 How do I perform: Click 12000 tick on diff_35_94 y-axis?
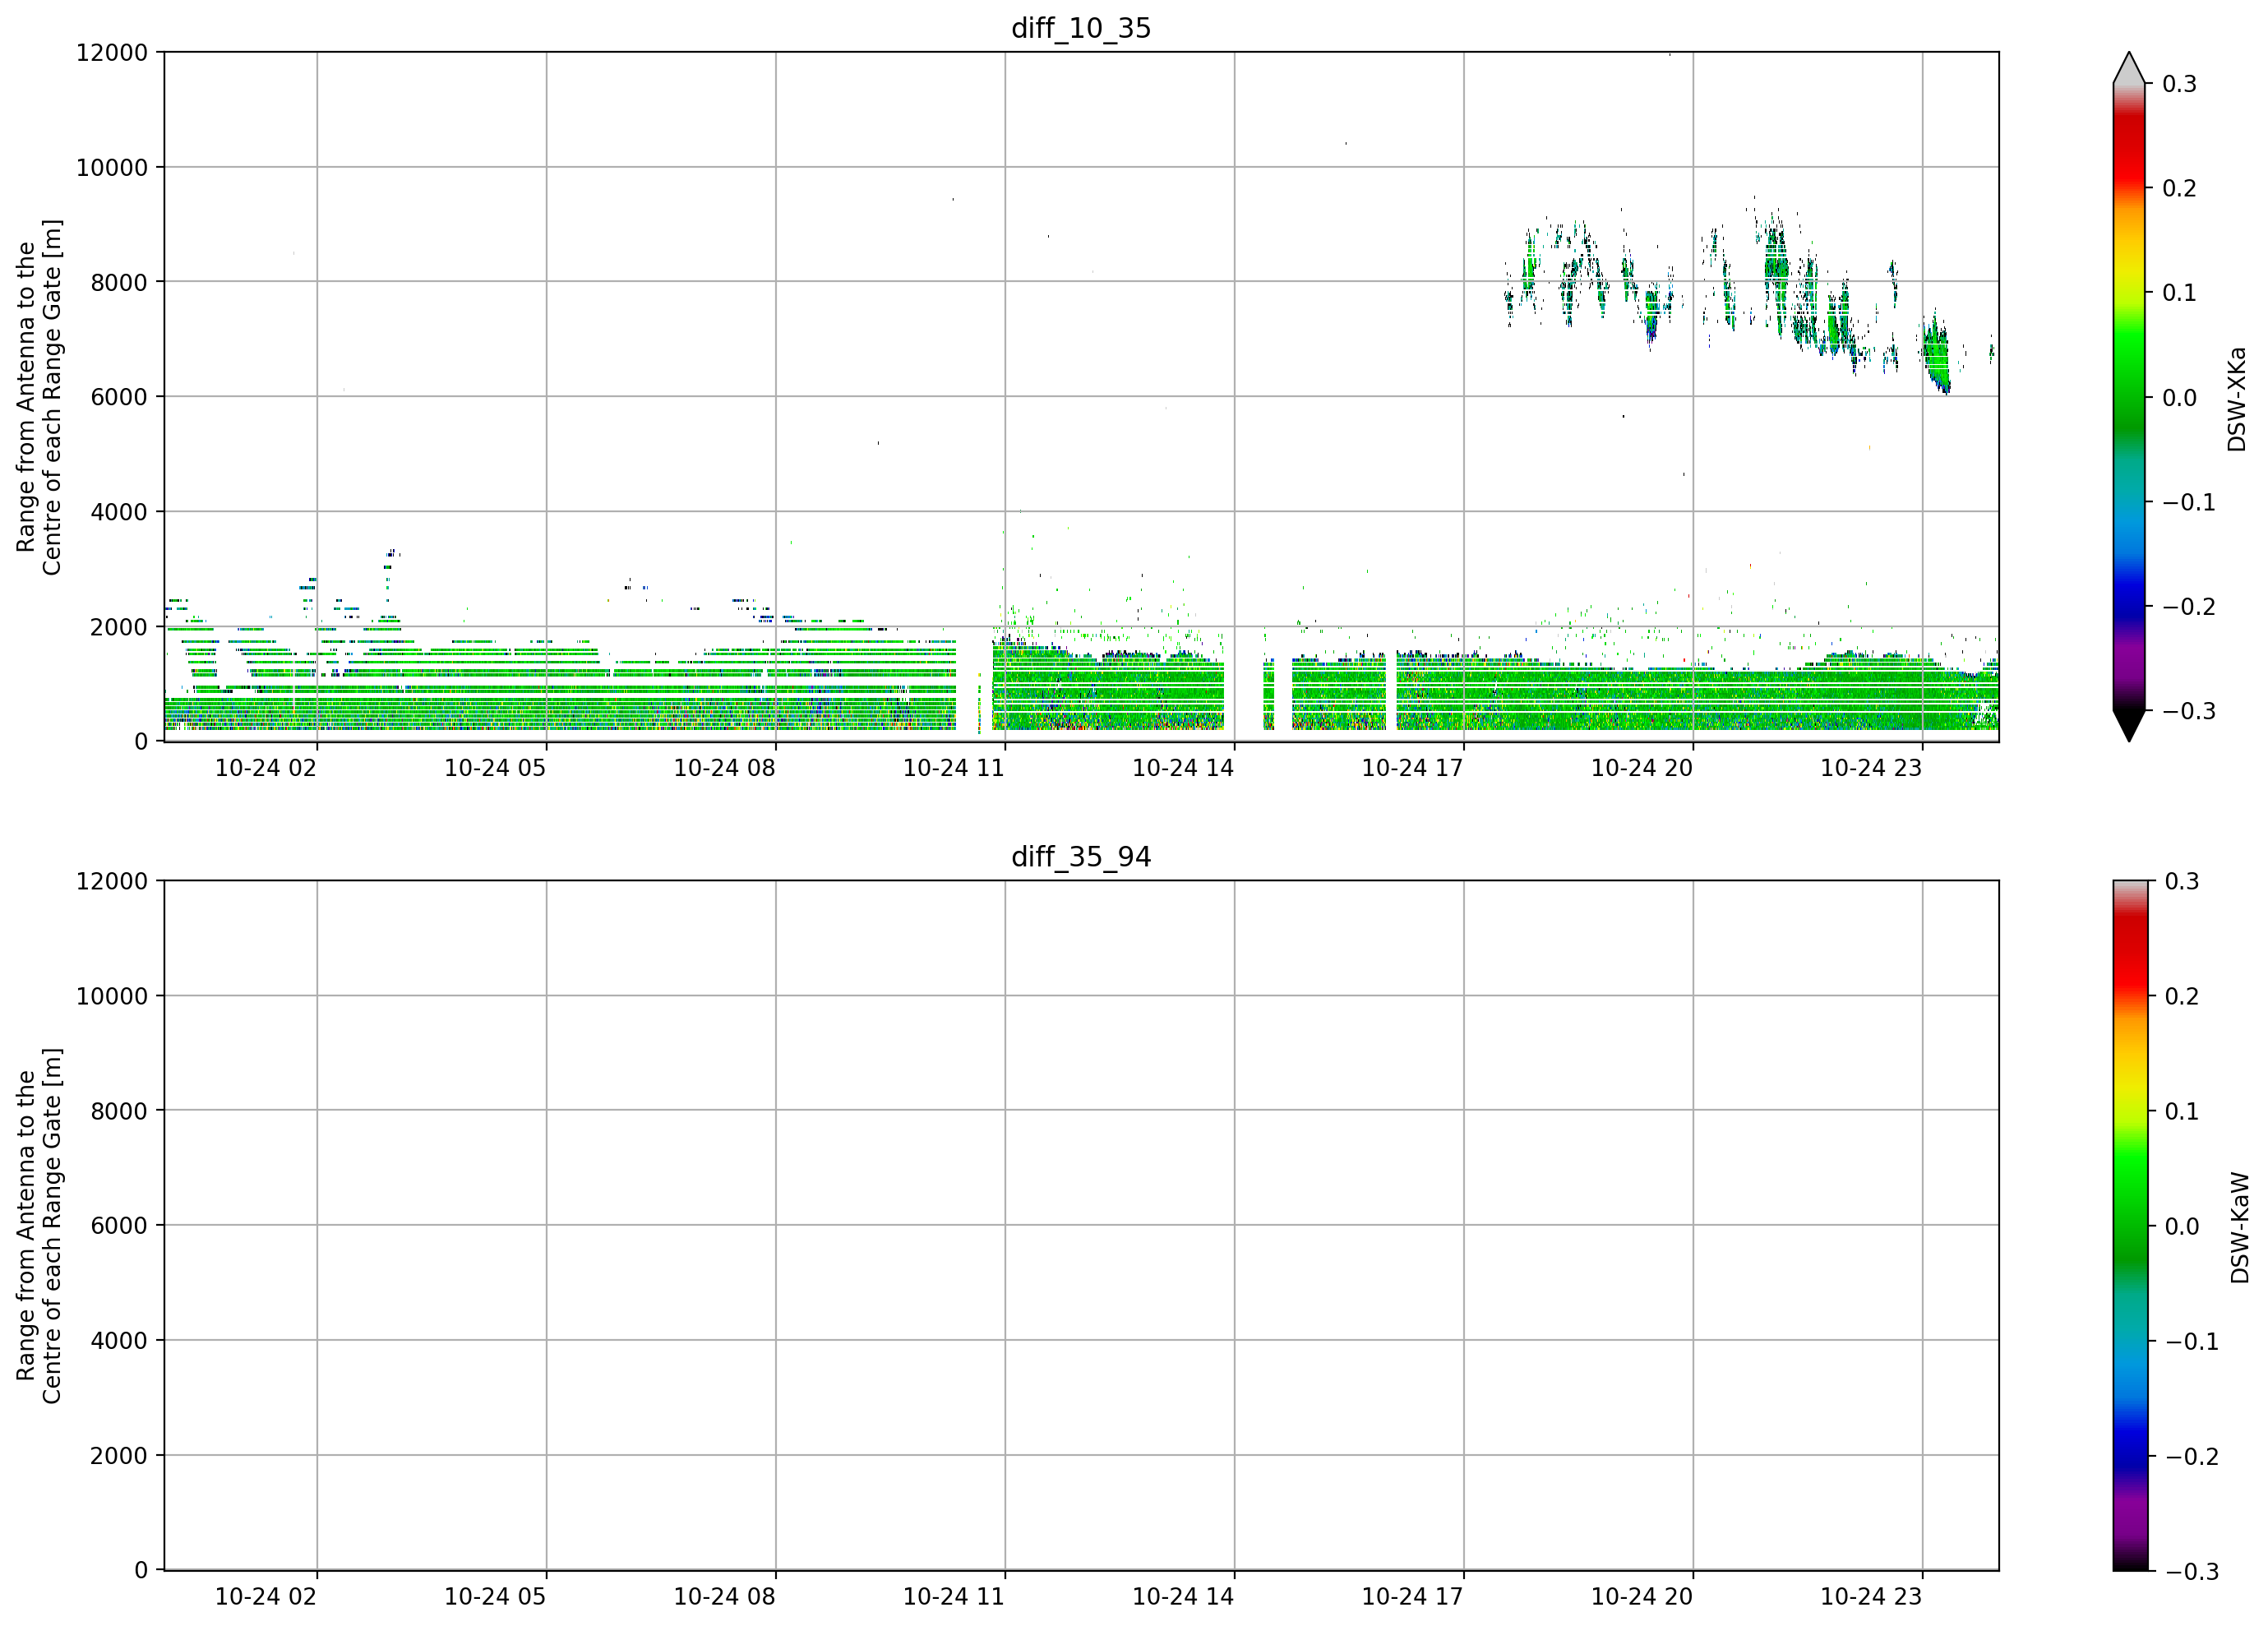click(x=111, y=881)
